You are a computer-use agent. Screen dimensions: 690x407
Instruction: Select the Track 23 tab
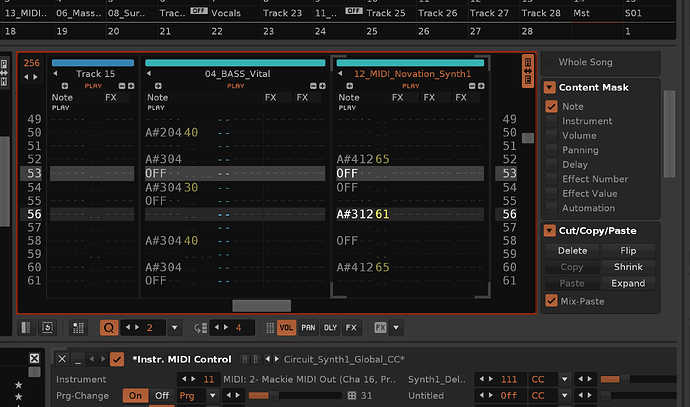coord(283,13)
